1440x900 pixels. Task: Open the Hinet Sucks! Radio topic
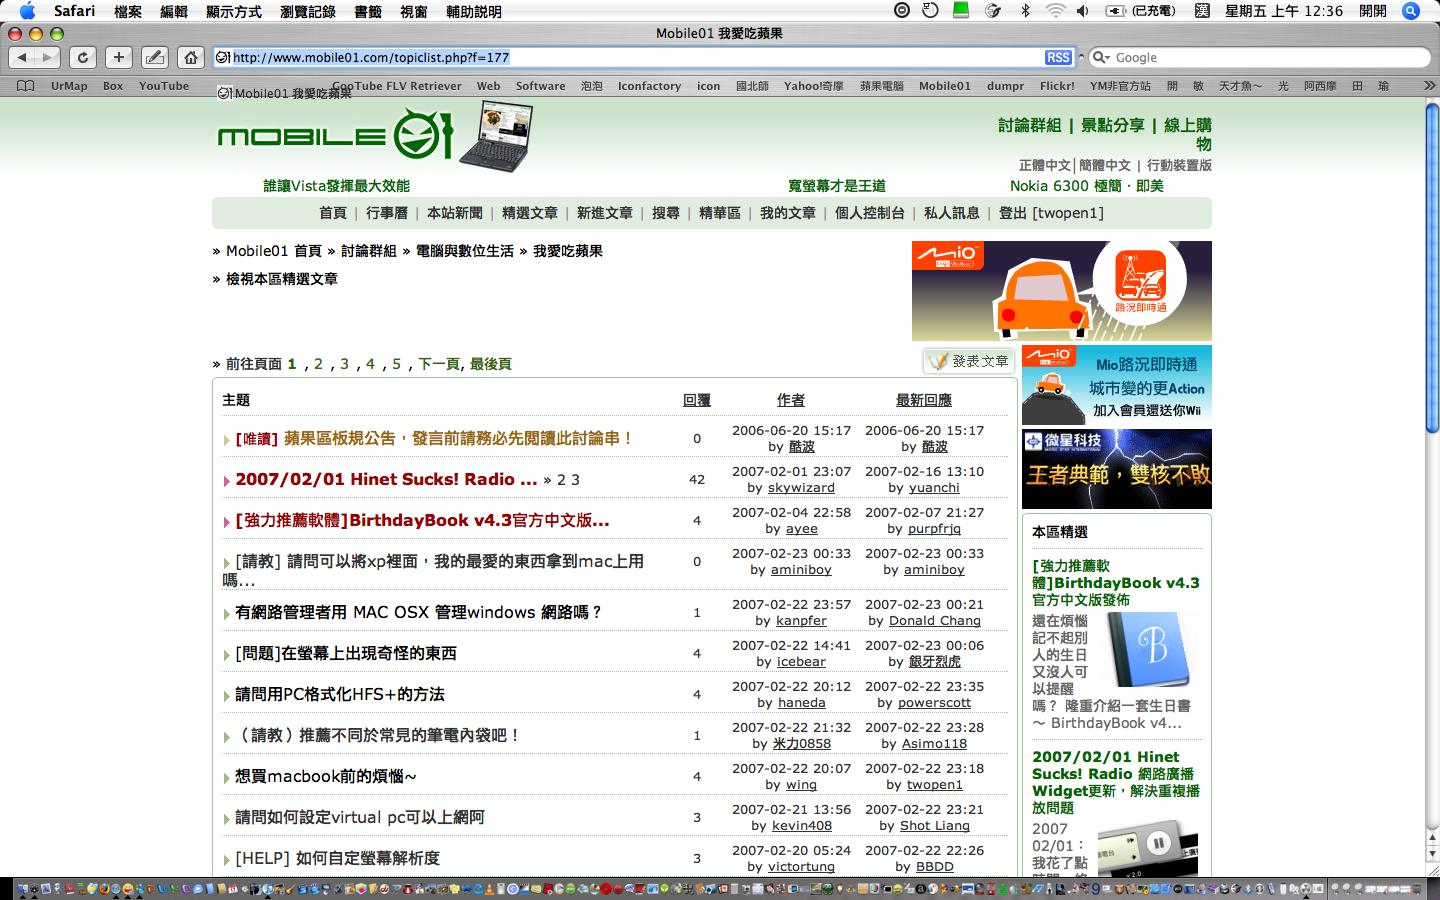(x=386, y=479)
